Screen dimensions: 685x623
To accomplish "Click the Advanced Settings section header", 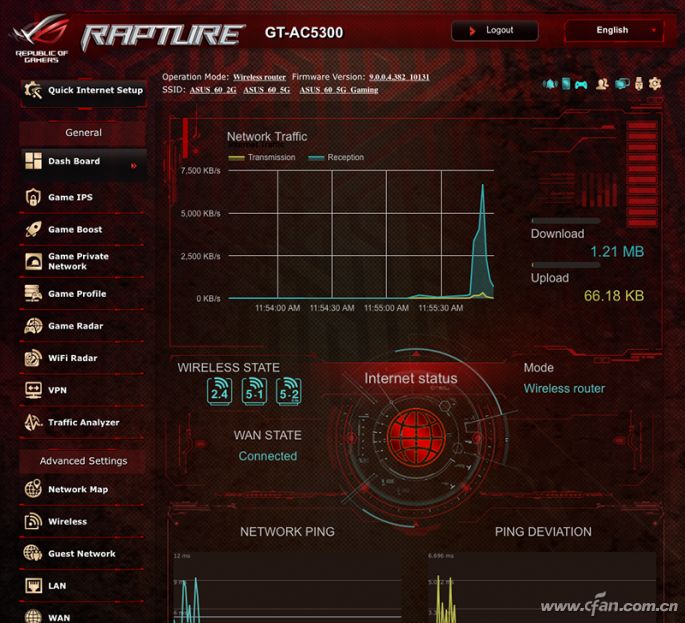I will click(x=83, y=461).
